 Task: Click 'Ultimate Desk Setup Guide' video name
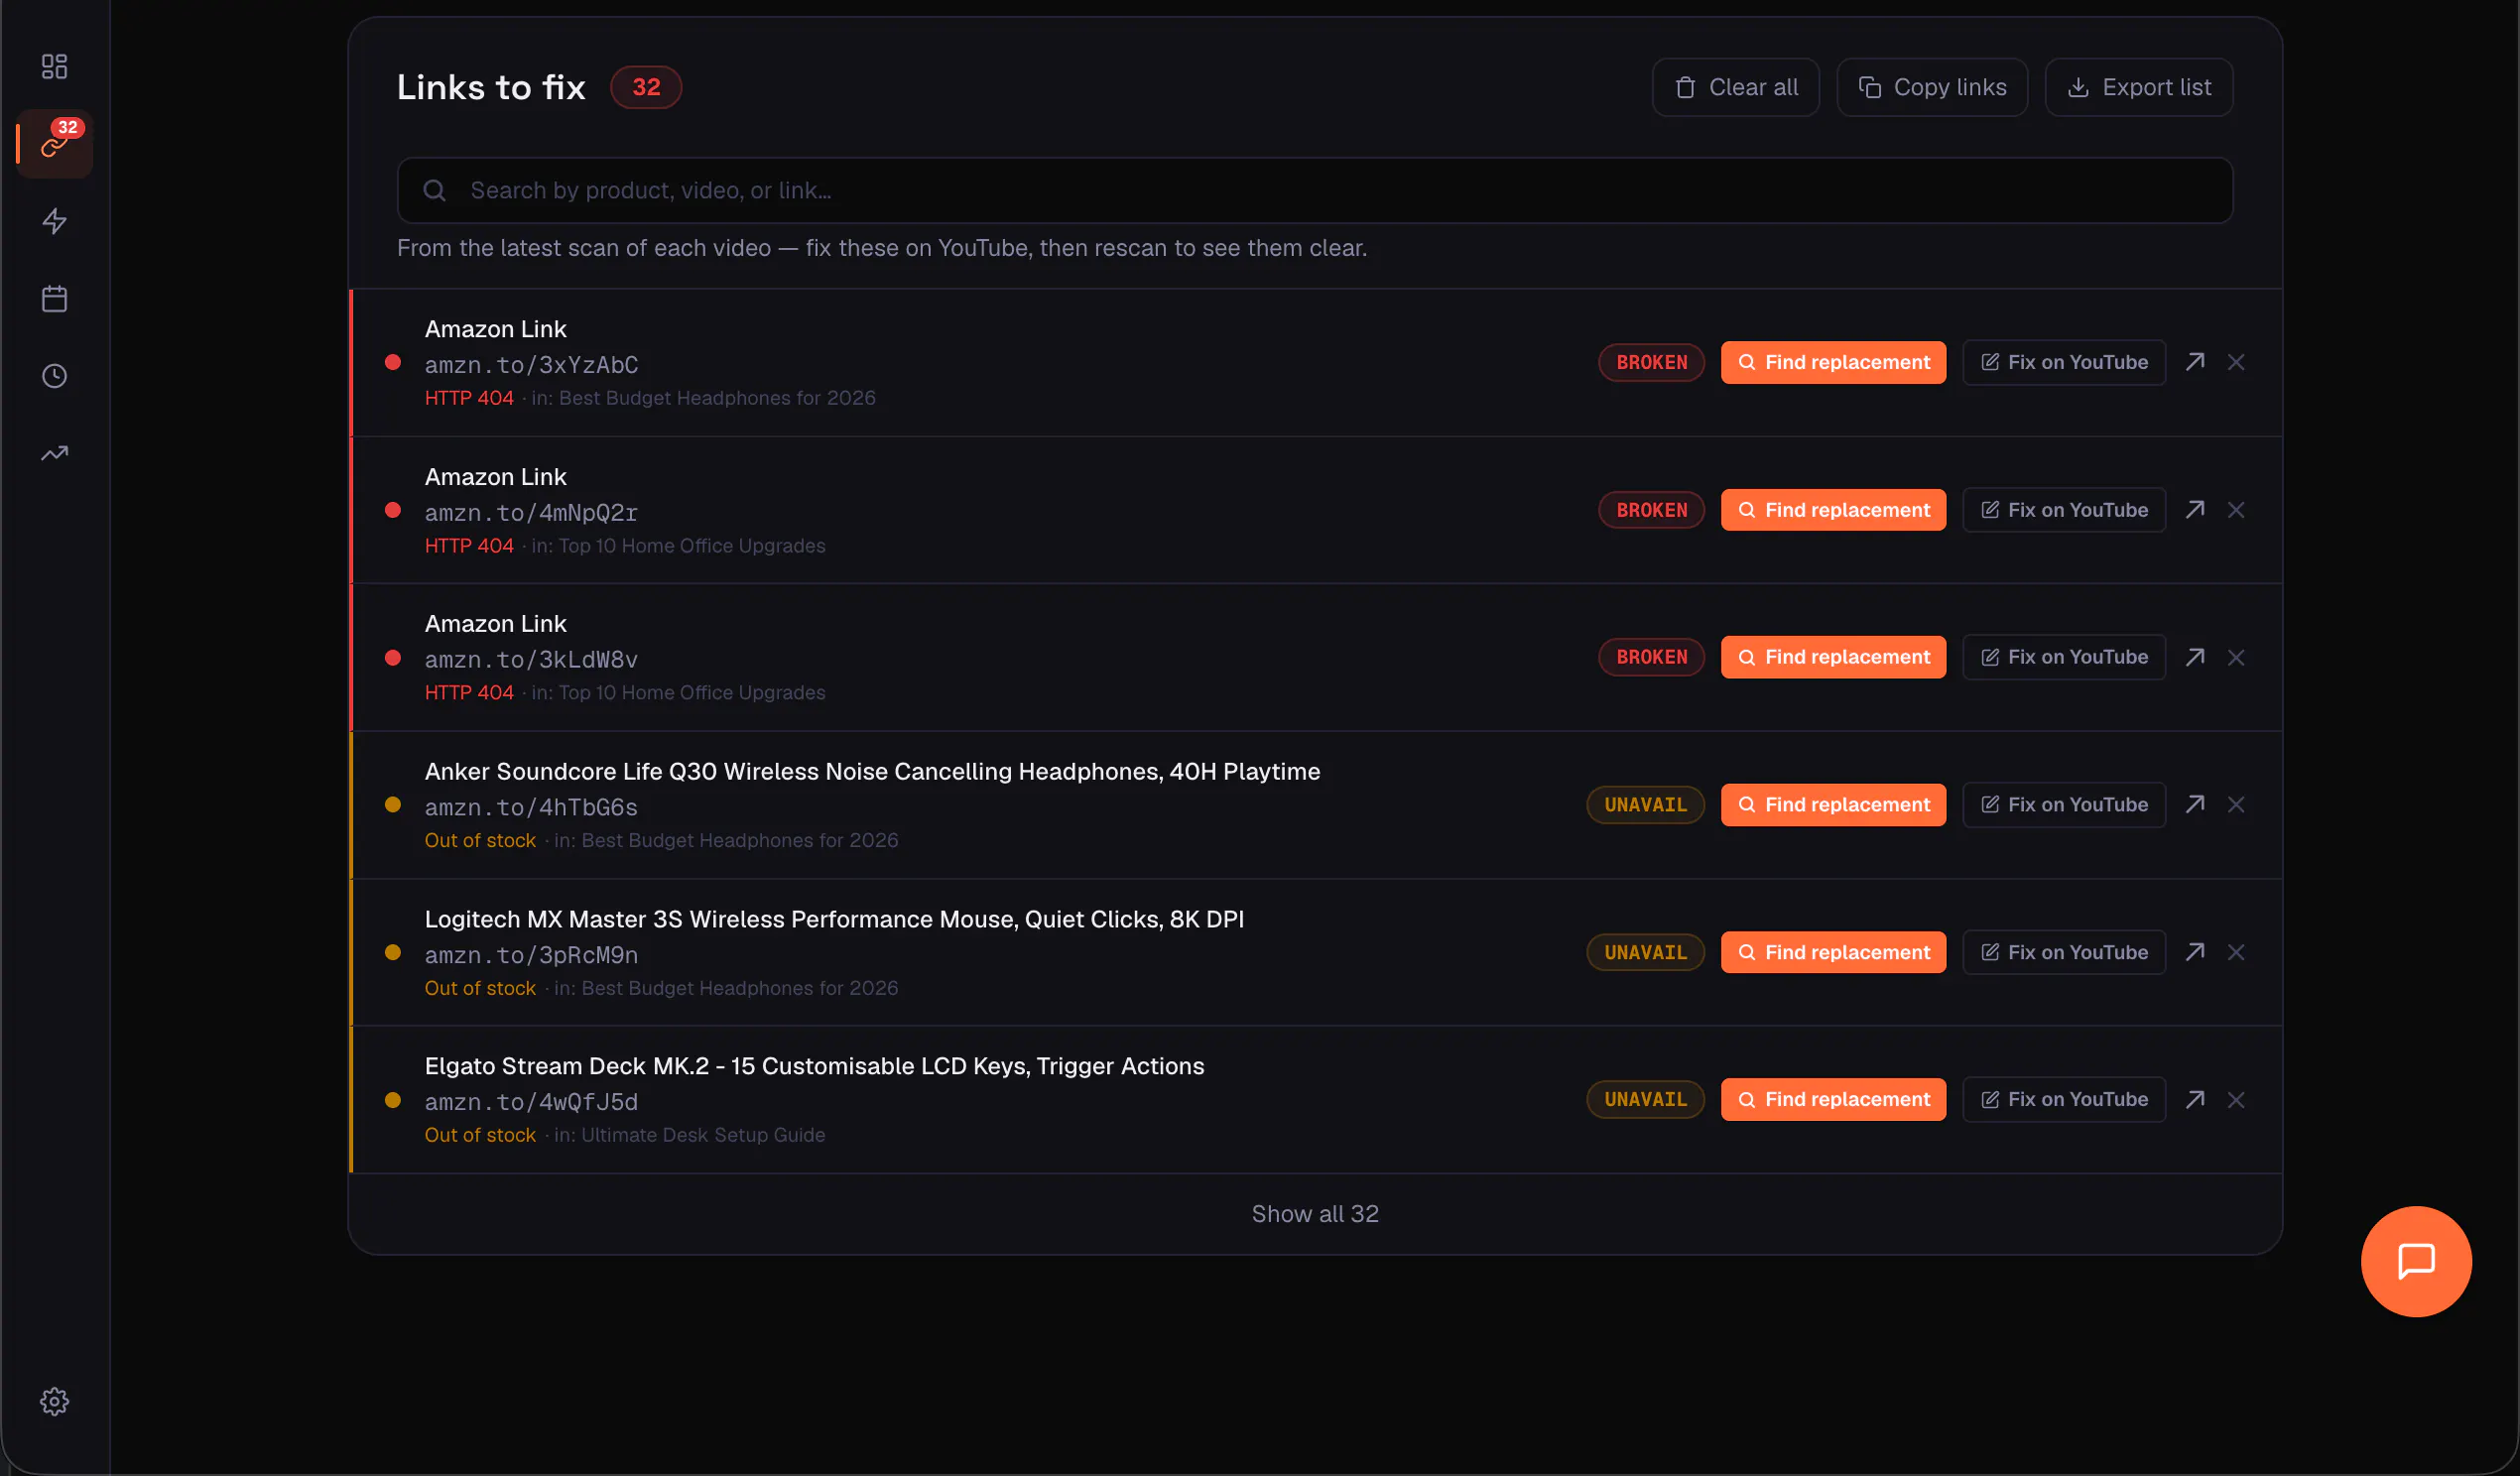pyautogui.click(x=703, y=1135)
